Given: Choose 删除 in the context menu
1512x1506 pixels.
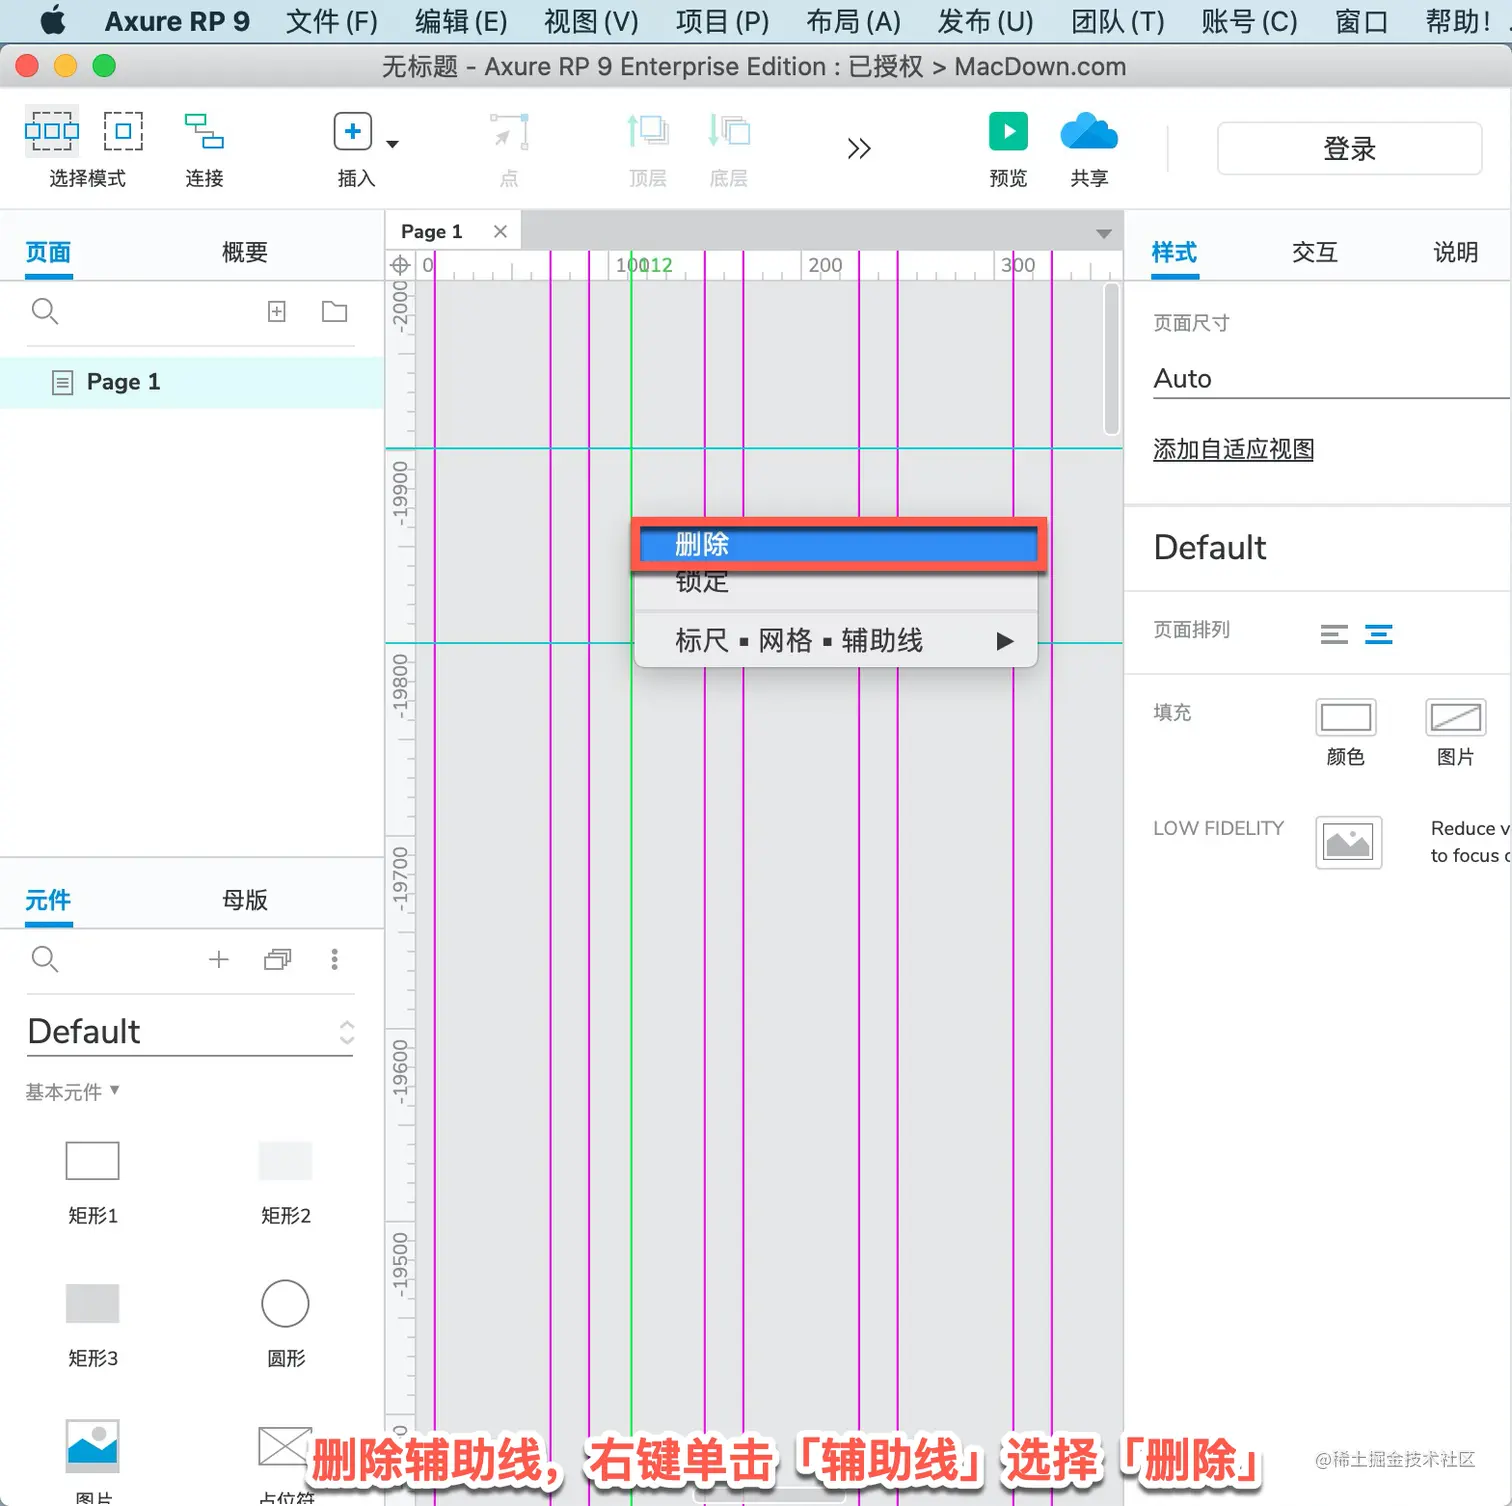Looking at the screenshot, I should pyautogui.click(x=838, y=545).
